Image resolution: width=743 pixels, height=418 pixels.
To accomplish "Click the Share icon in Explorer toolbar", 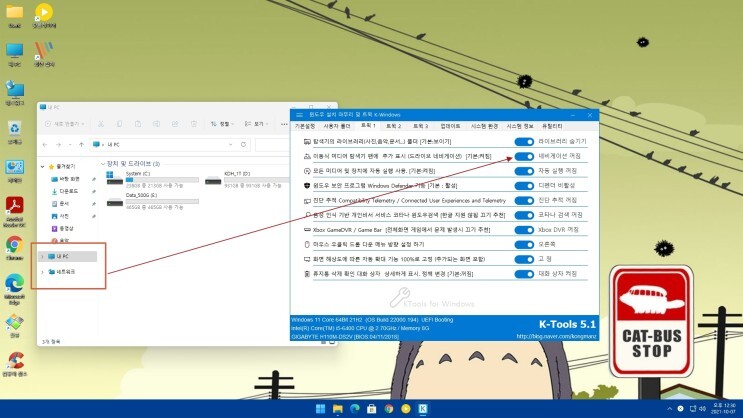I will (x=175, y=124).
